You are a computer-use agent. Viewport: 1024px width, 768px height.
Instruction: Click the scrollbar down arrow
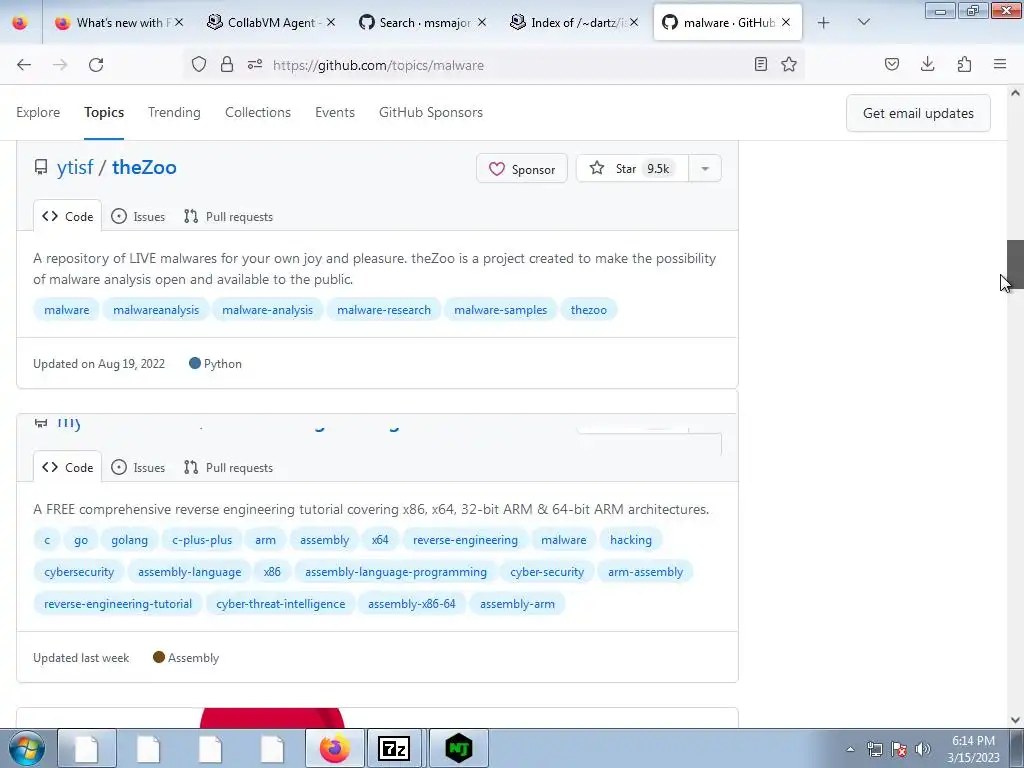click(1015, 720)
